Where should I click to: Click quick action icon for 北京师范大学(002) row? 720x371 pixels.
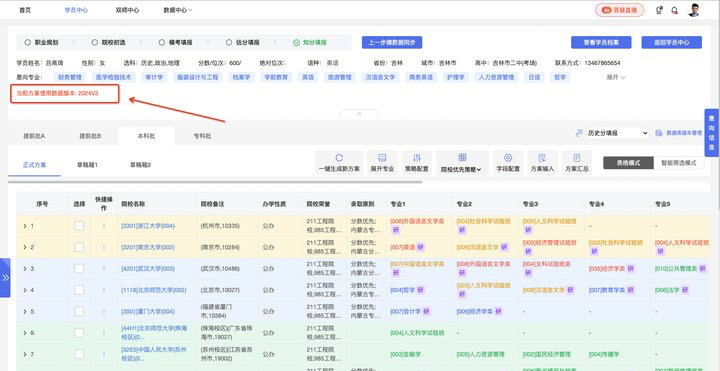[103, 290]
